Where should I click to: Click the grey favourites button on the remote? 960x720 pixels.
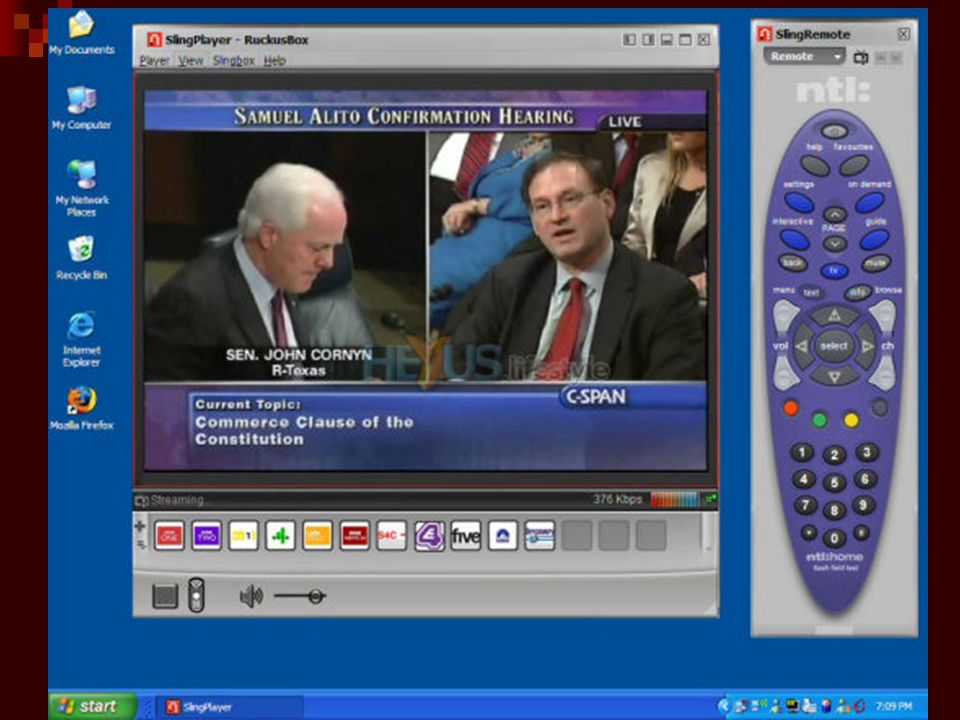(853, 165)
